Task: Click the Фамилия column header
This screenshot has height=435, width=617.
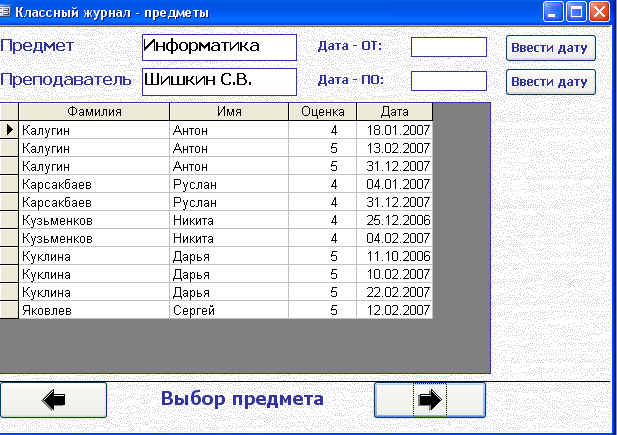Action: (94, 112)
